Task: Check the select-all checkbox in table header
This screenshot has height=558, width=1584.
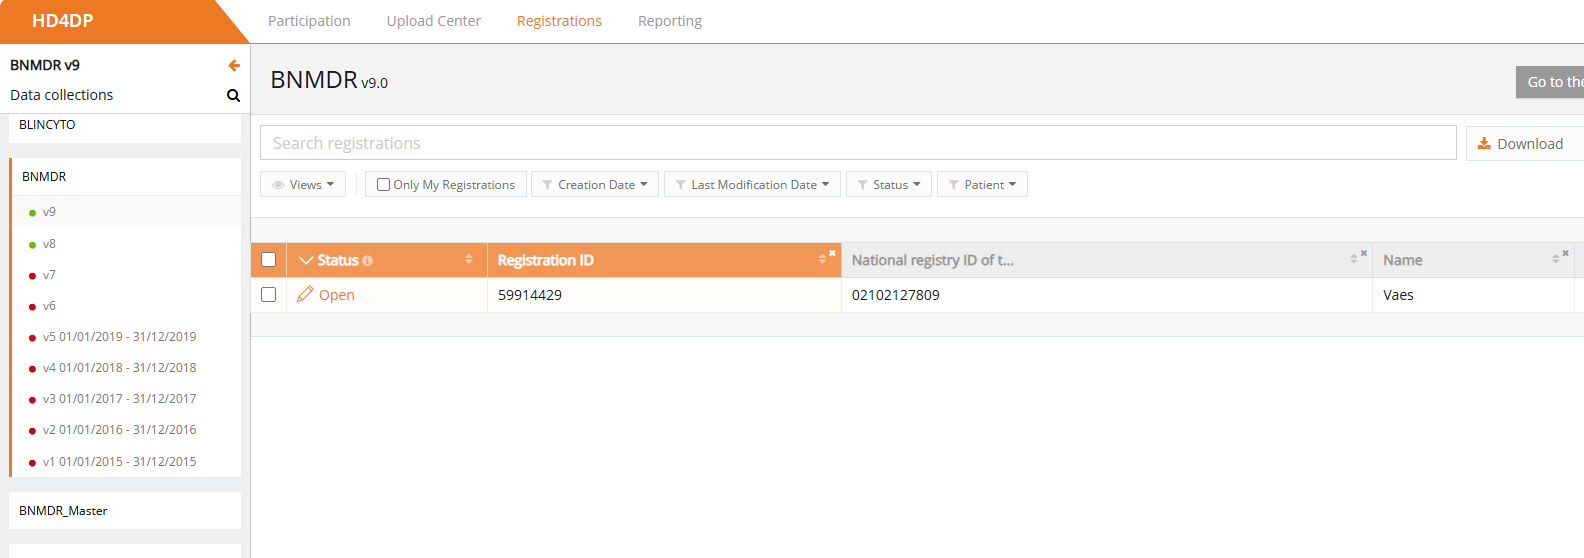Action: click(268, 260)
